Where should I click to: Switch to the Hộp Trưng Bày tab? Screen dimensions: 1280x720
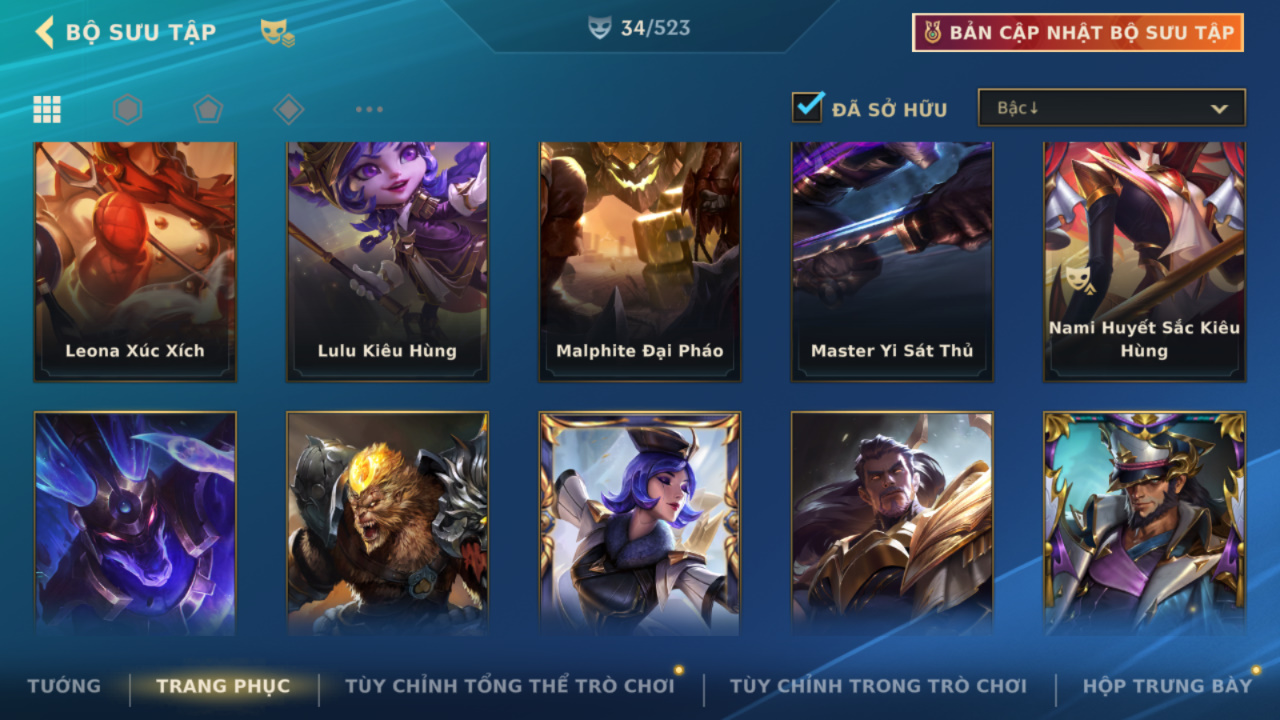click(x=1167, y=686)
